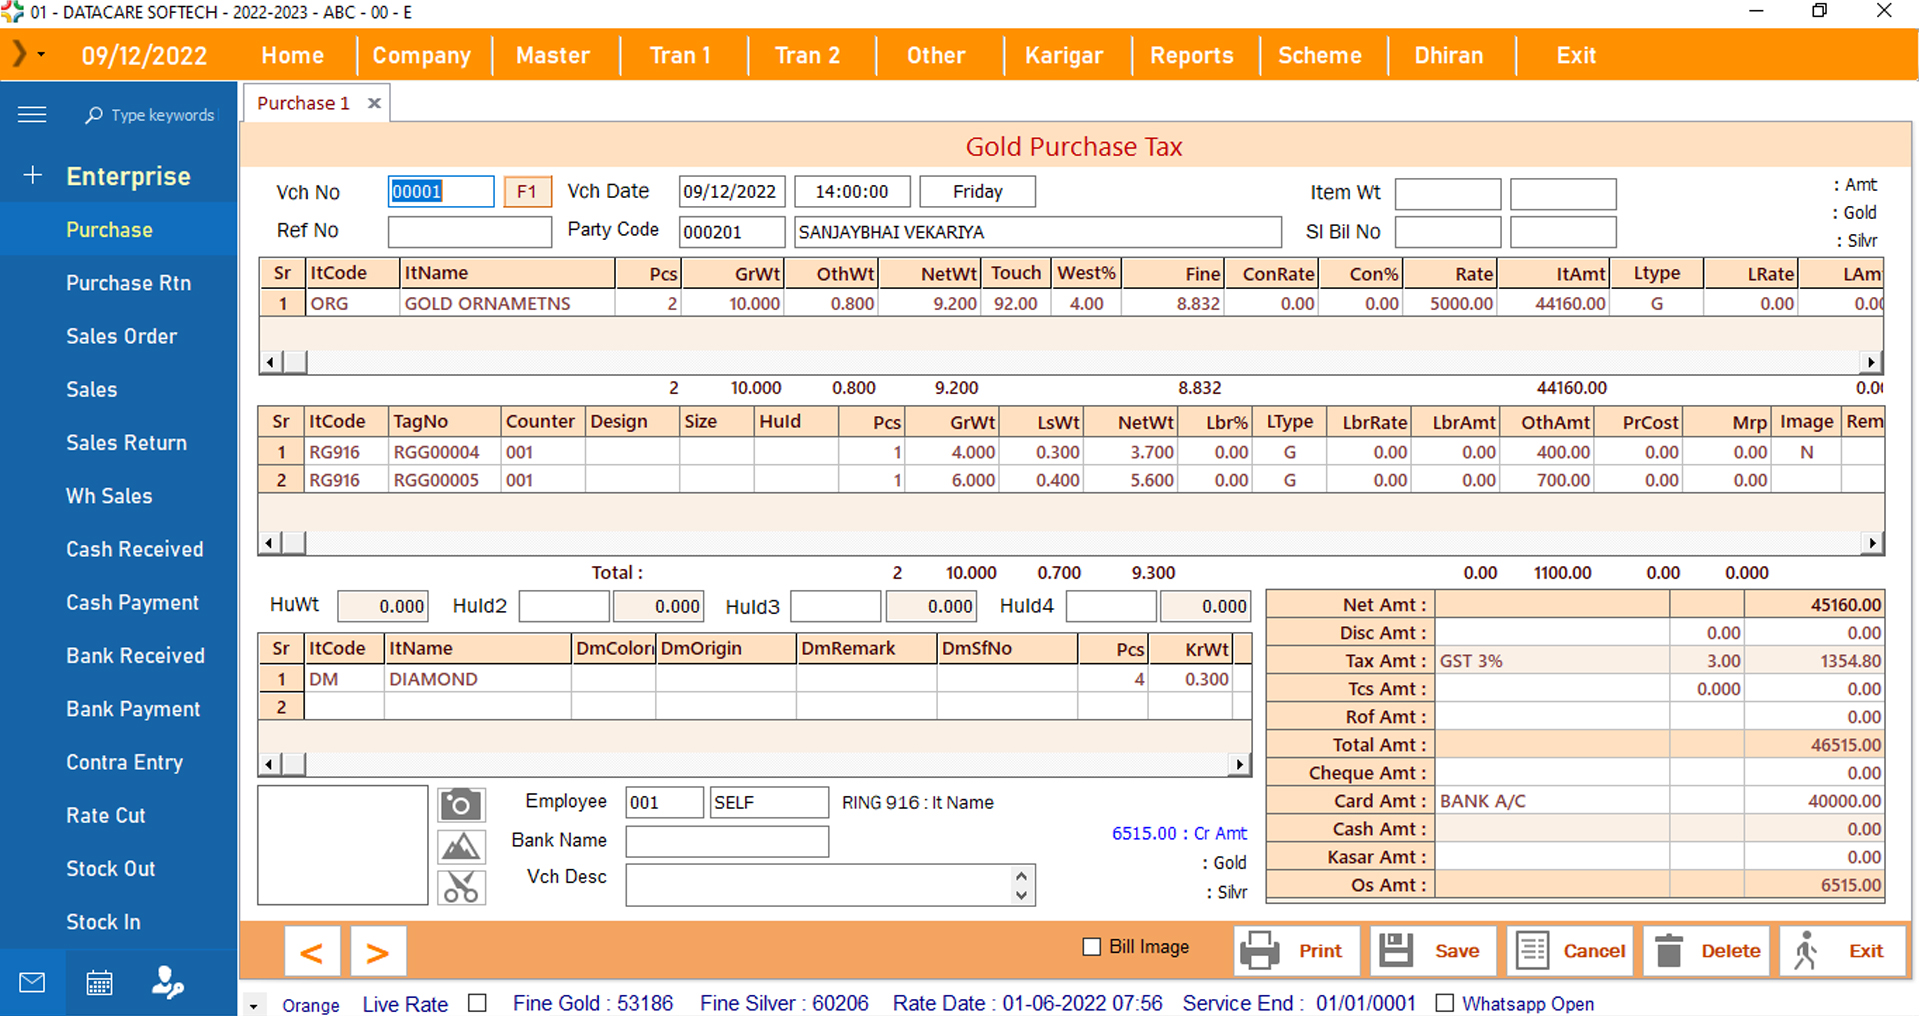Toggle the Live Rate checkbox
1920x1016 pixels.
(478, 1002)
